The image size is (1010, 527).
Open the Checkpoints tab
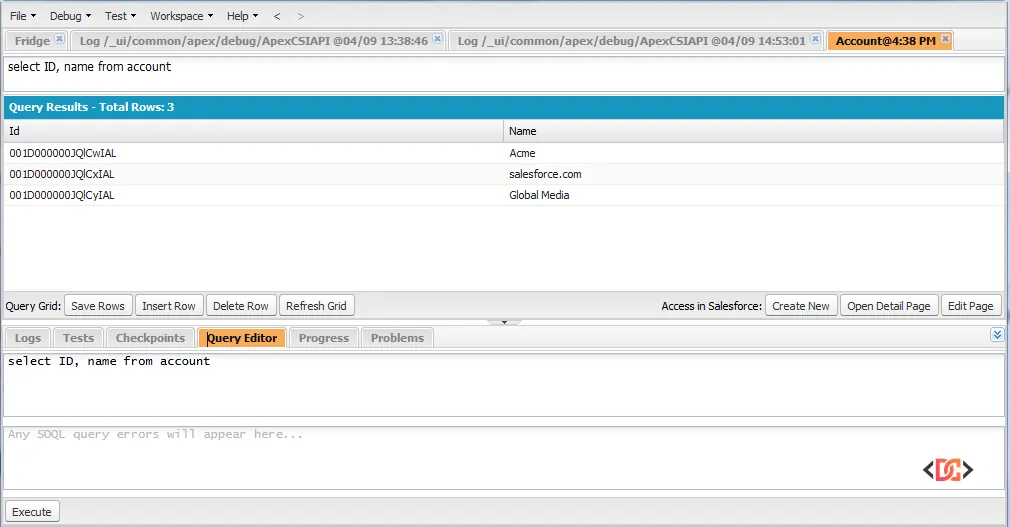tap(150, 338)
